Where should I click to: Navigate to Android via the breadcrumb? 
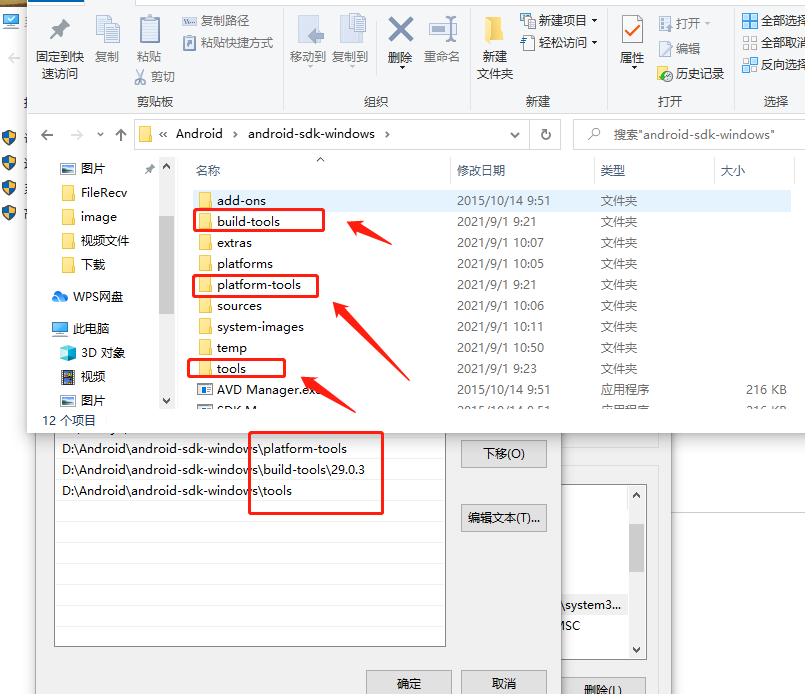coord(199,133)
